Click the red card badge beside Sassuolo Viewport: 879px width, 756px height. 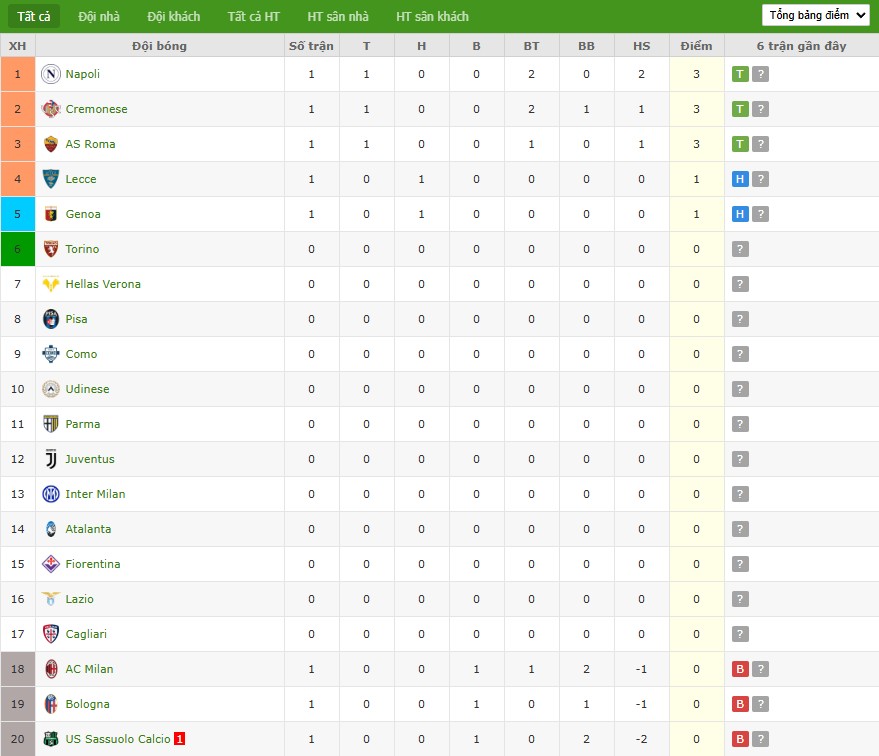(x=180, y=739)
